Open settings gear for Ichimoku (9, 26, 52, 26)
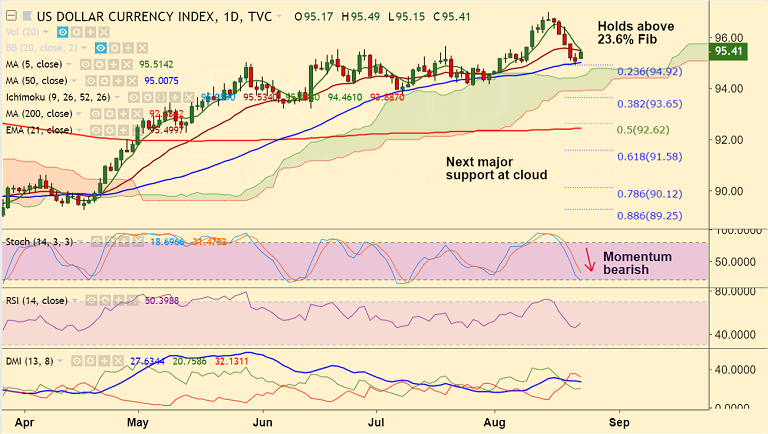This screenshot has width=768, height=434. click(x=147, y=97)
